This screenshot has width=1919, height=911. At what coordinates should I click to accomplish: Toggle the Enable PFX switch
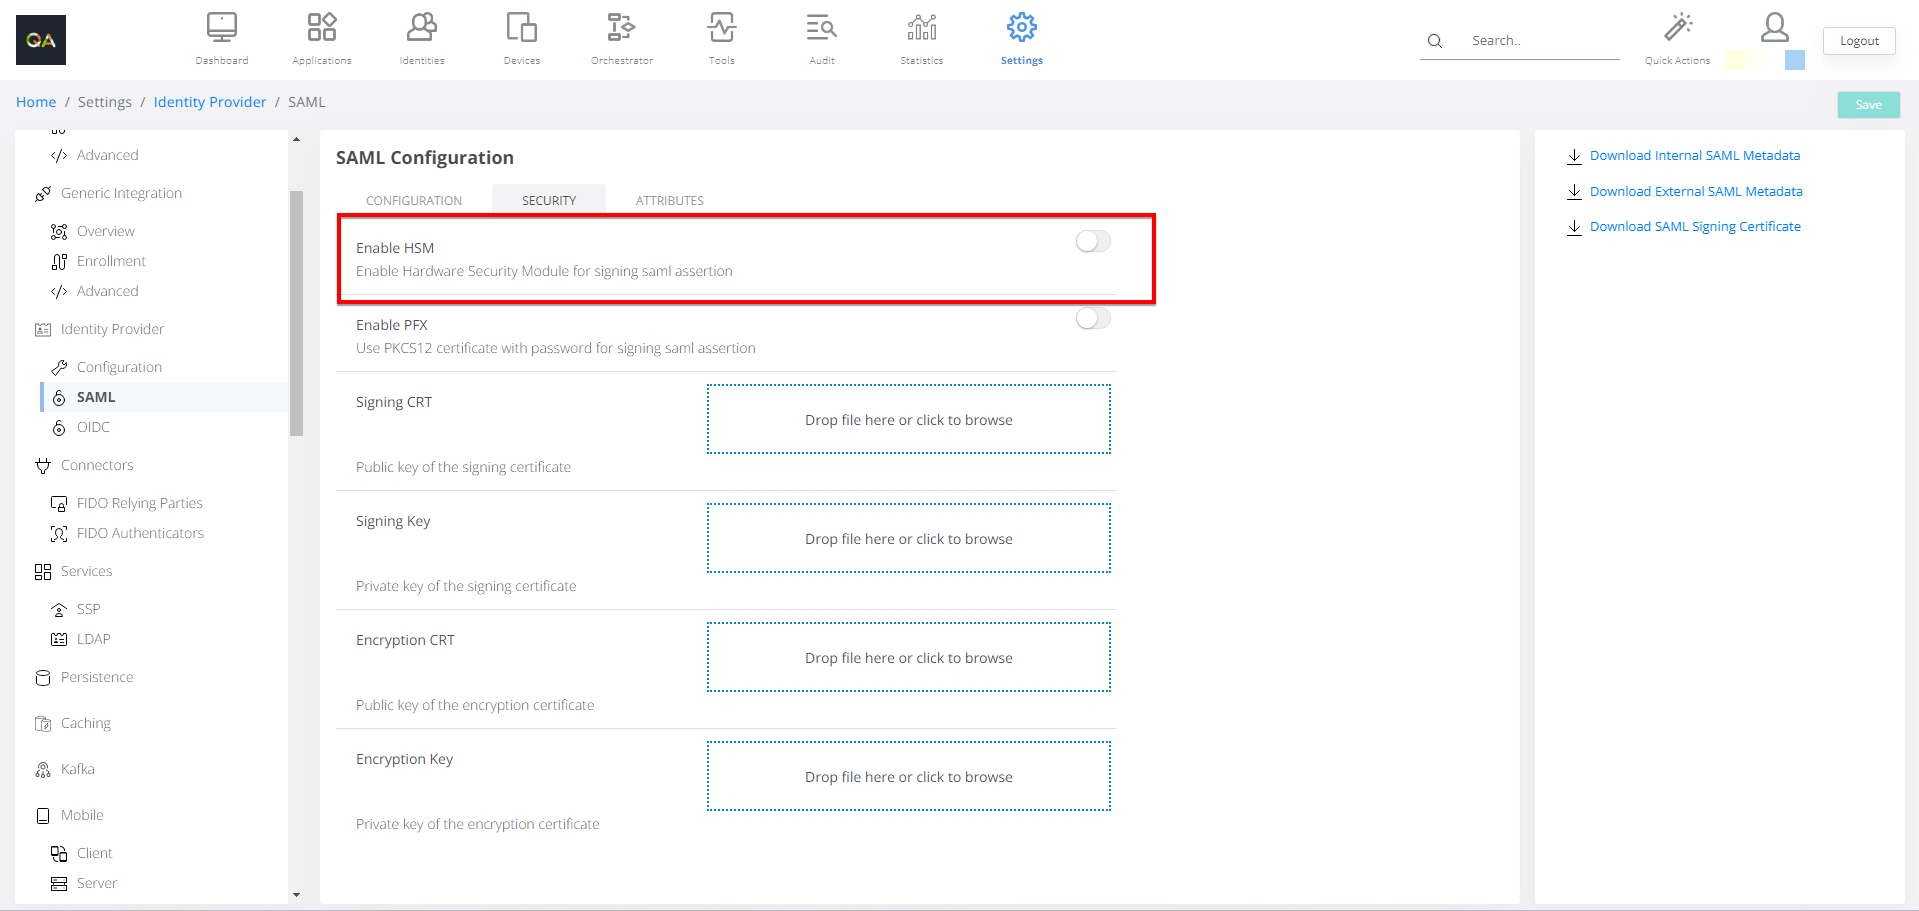tap(1092, 319)
